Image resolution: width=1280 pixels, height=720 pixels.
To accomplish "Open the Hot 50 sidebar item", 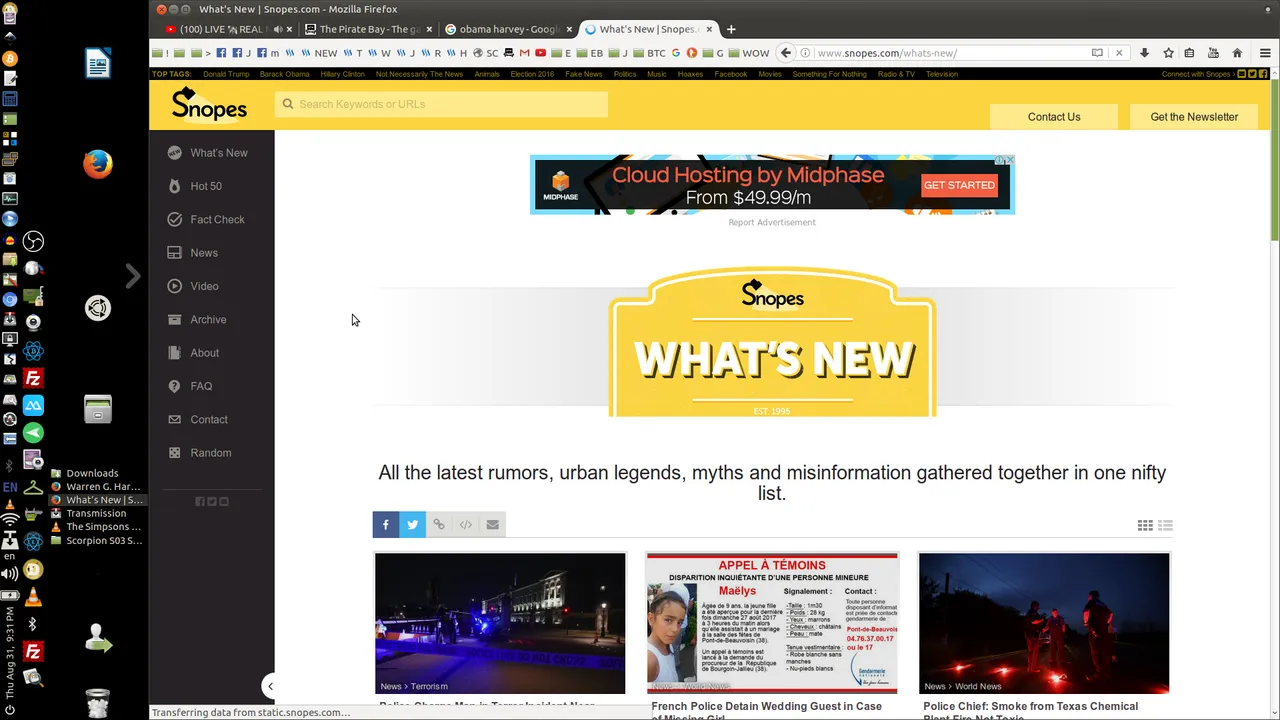I will (x=195, y=186).
